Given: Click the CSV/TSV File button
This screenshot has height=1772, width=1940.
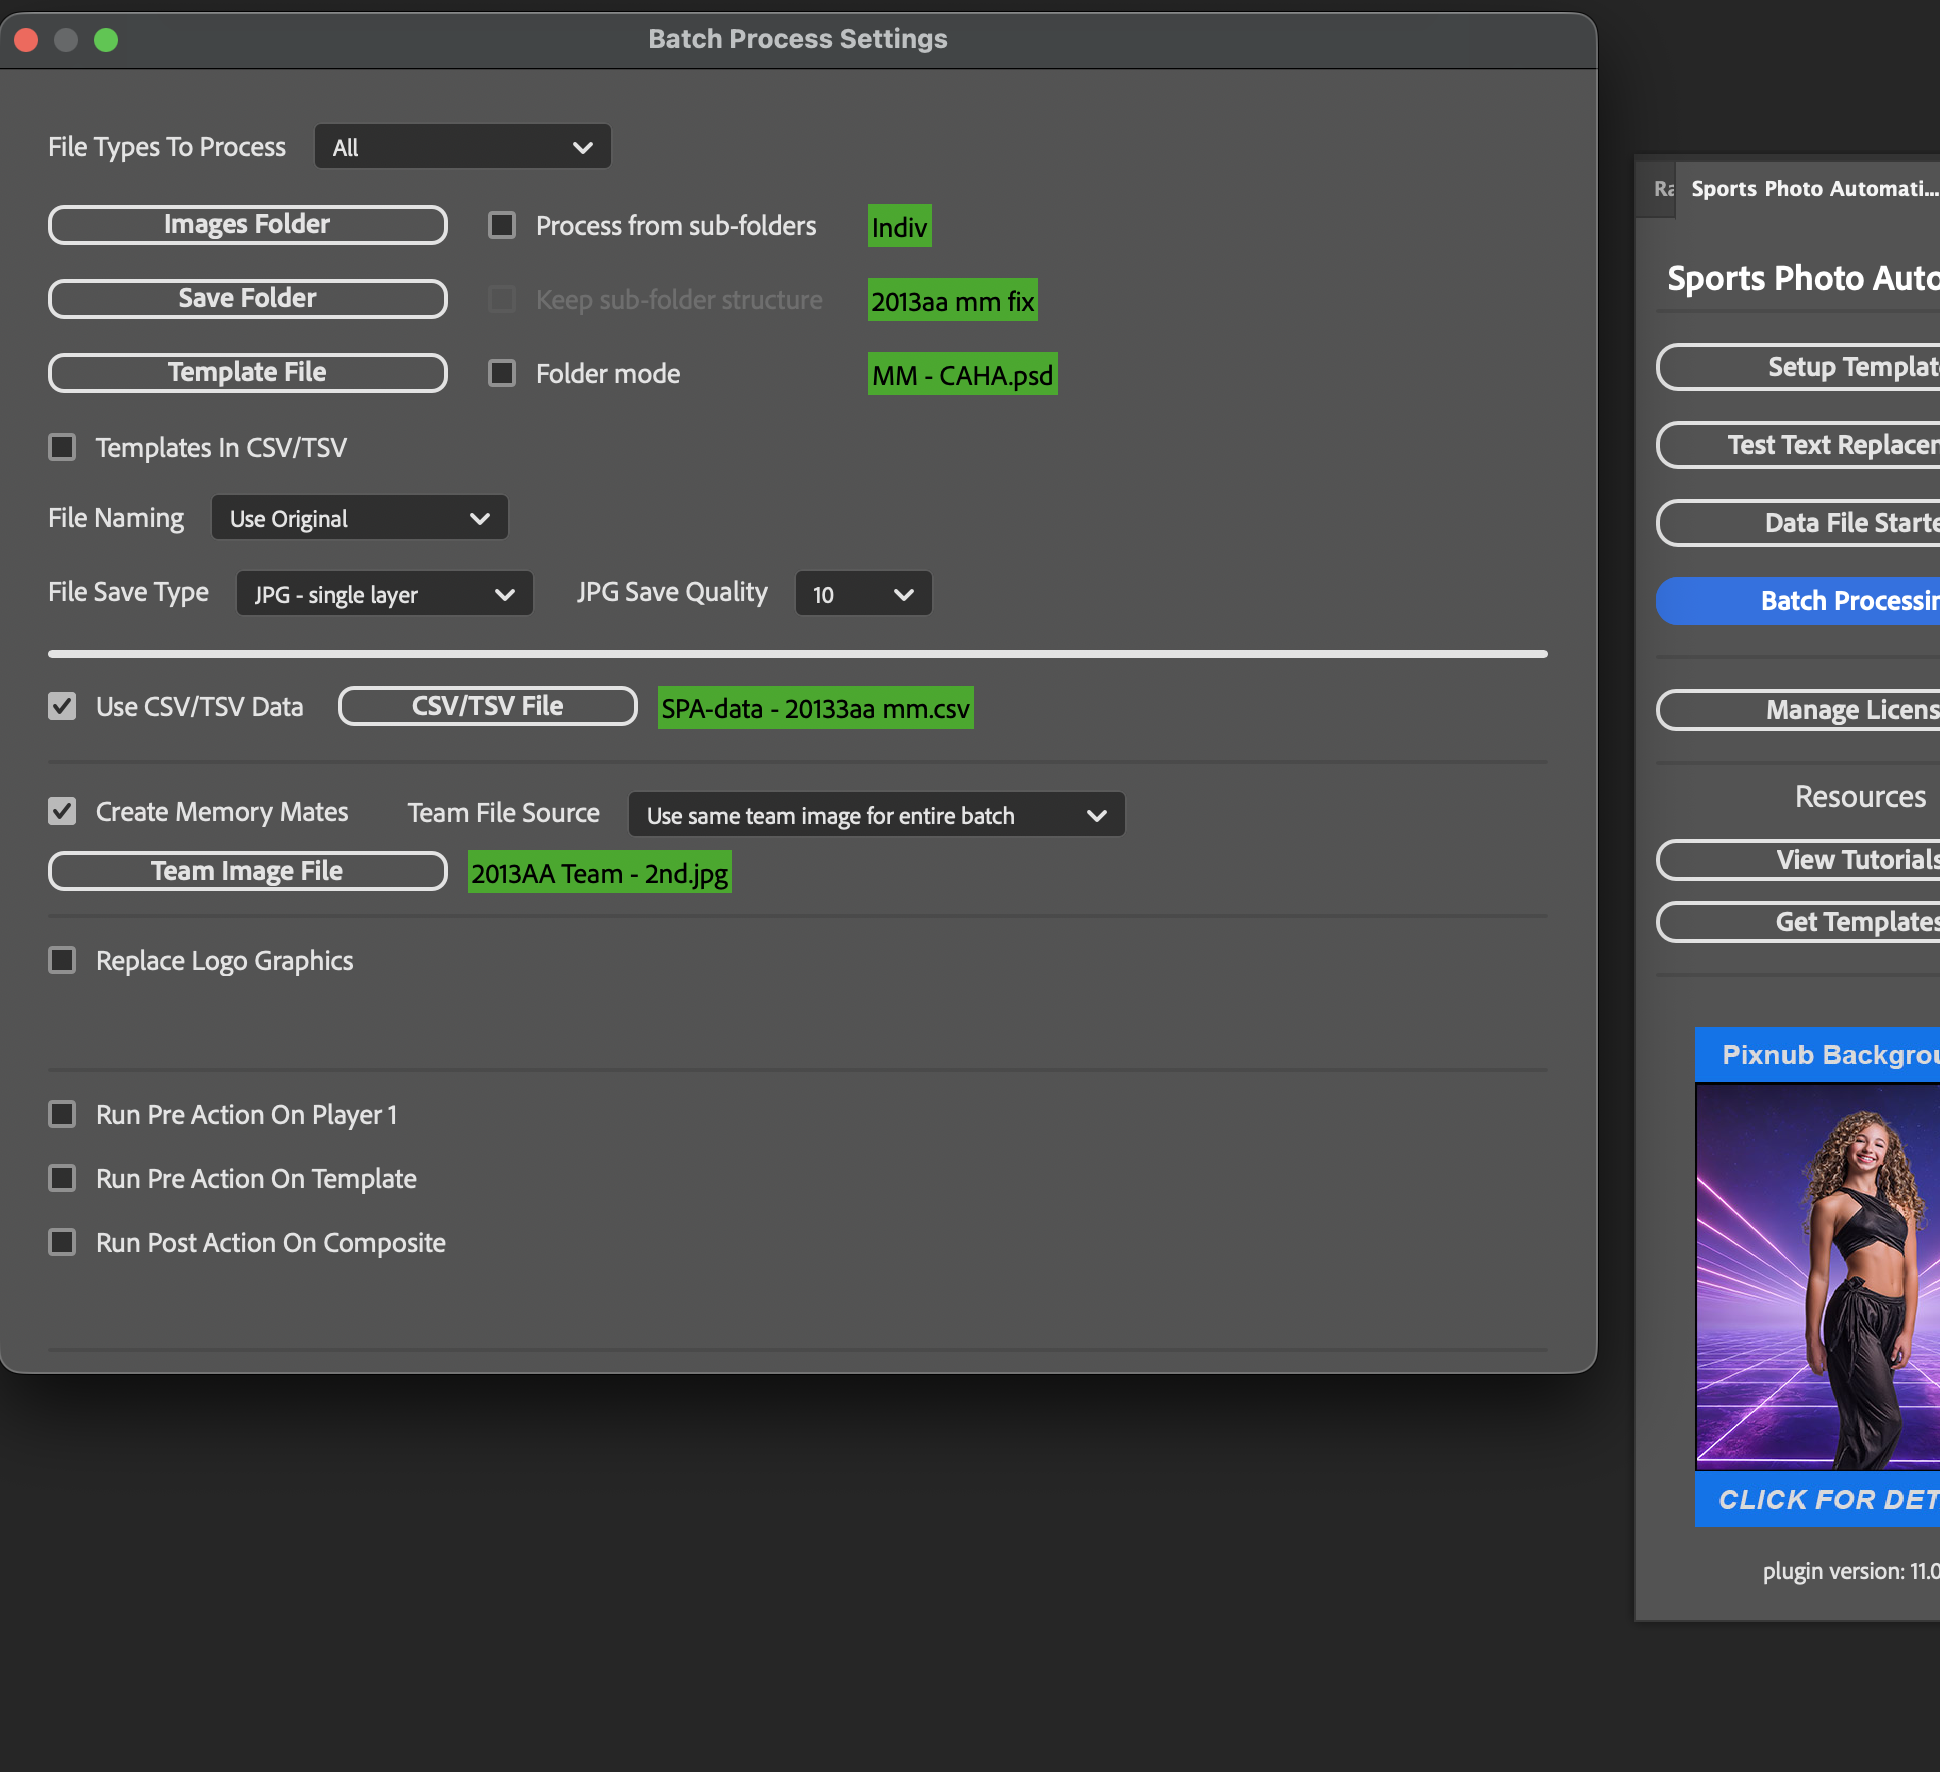Looking at the screenshot, I should [487, 707].
